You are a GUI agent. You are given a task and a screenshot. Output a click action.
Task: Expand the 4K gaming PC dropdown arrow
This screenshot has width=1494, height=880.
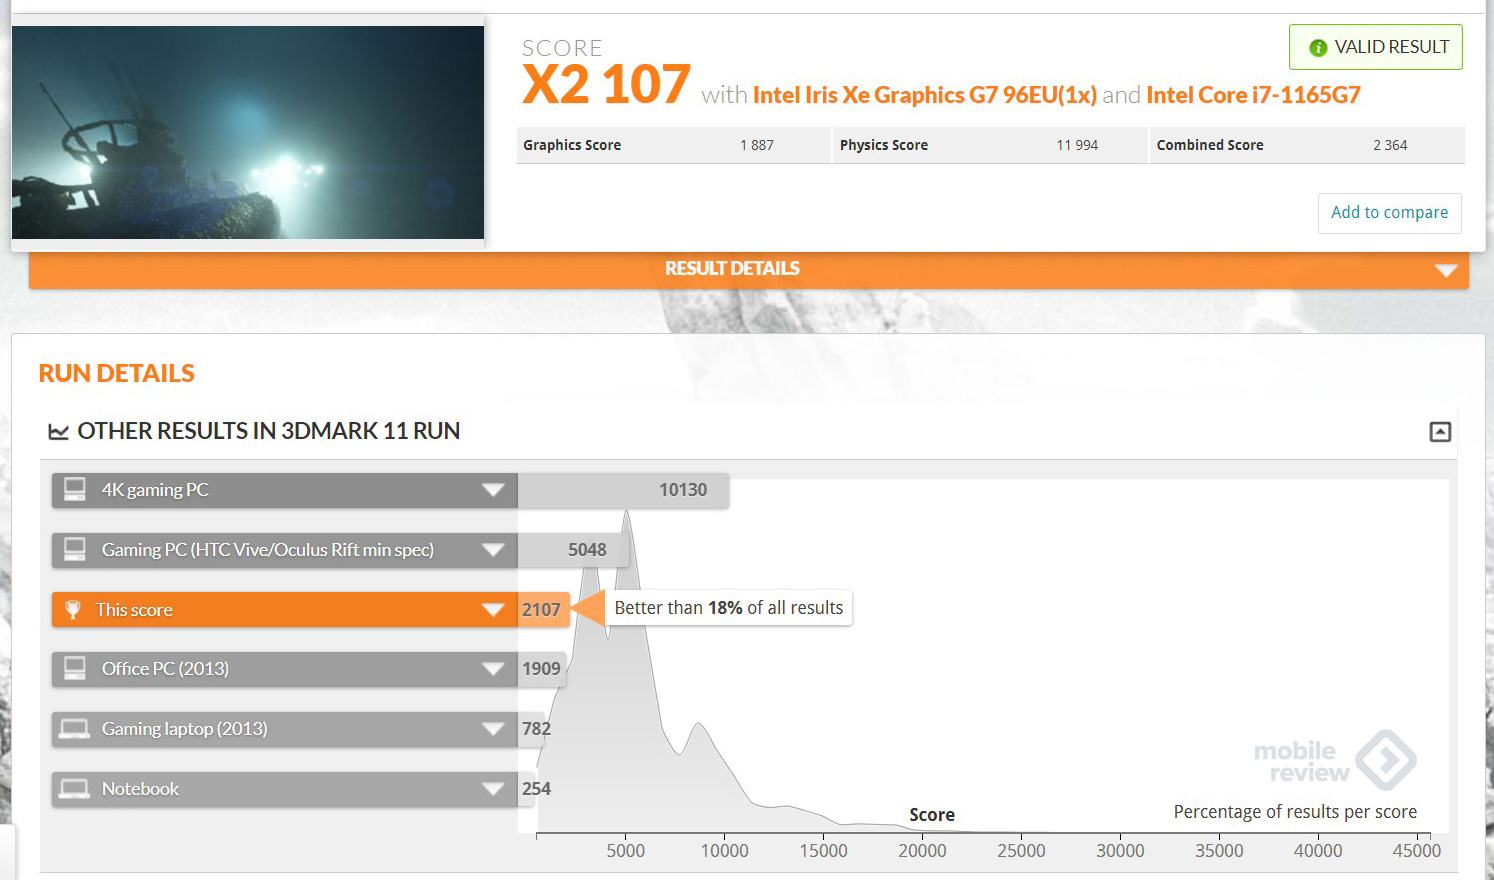tap(492, 490)
